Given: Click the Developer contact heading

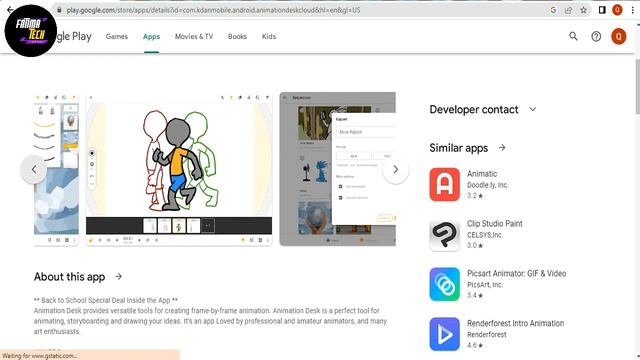Looking at the screenshot, I should point(474,109).
